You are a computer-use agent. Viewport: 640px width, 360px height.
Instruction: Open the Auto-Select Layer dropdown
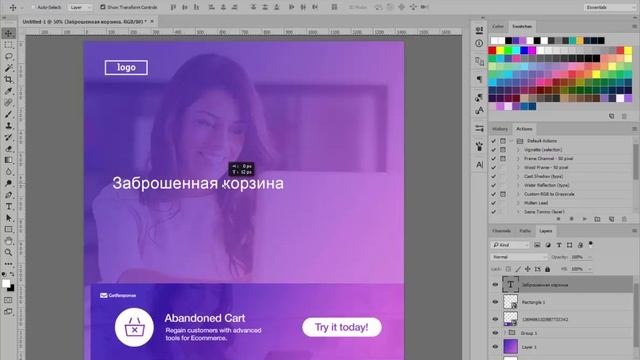click(x=80, y=7)
